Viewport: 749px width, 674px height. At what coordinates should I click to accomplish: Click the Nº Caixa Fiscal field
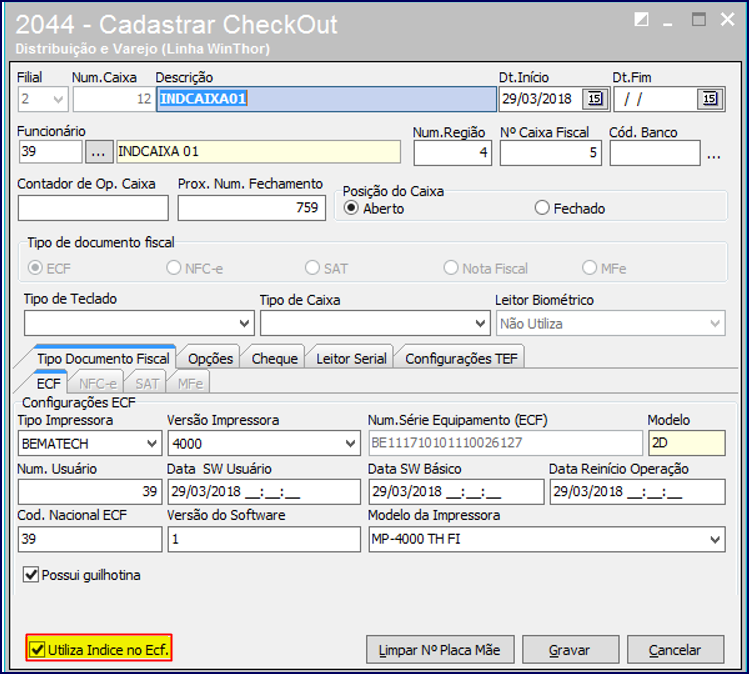(x=551, y=153)
